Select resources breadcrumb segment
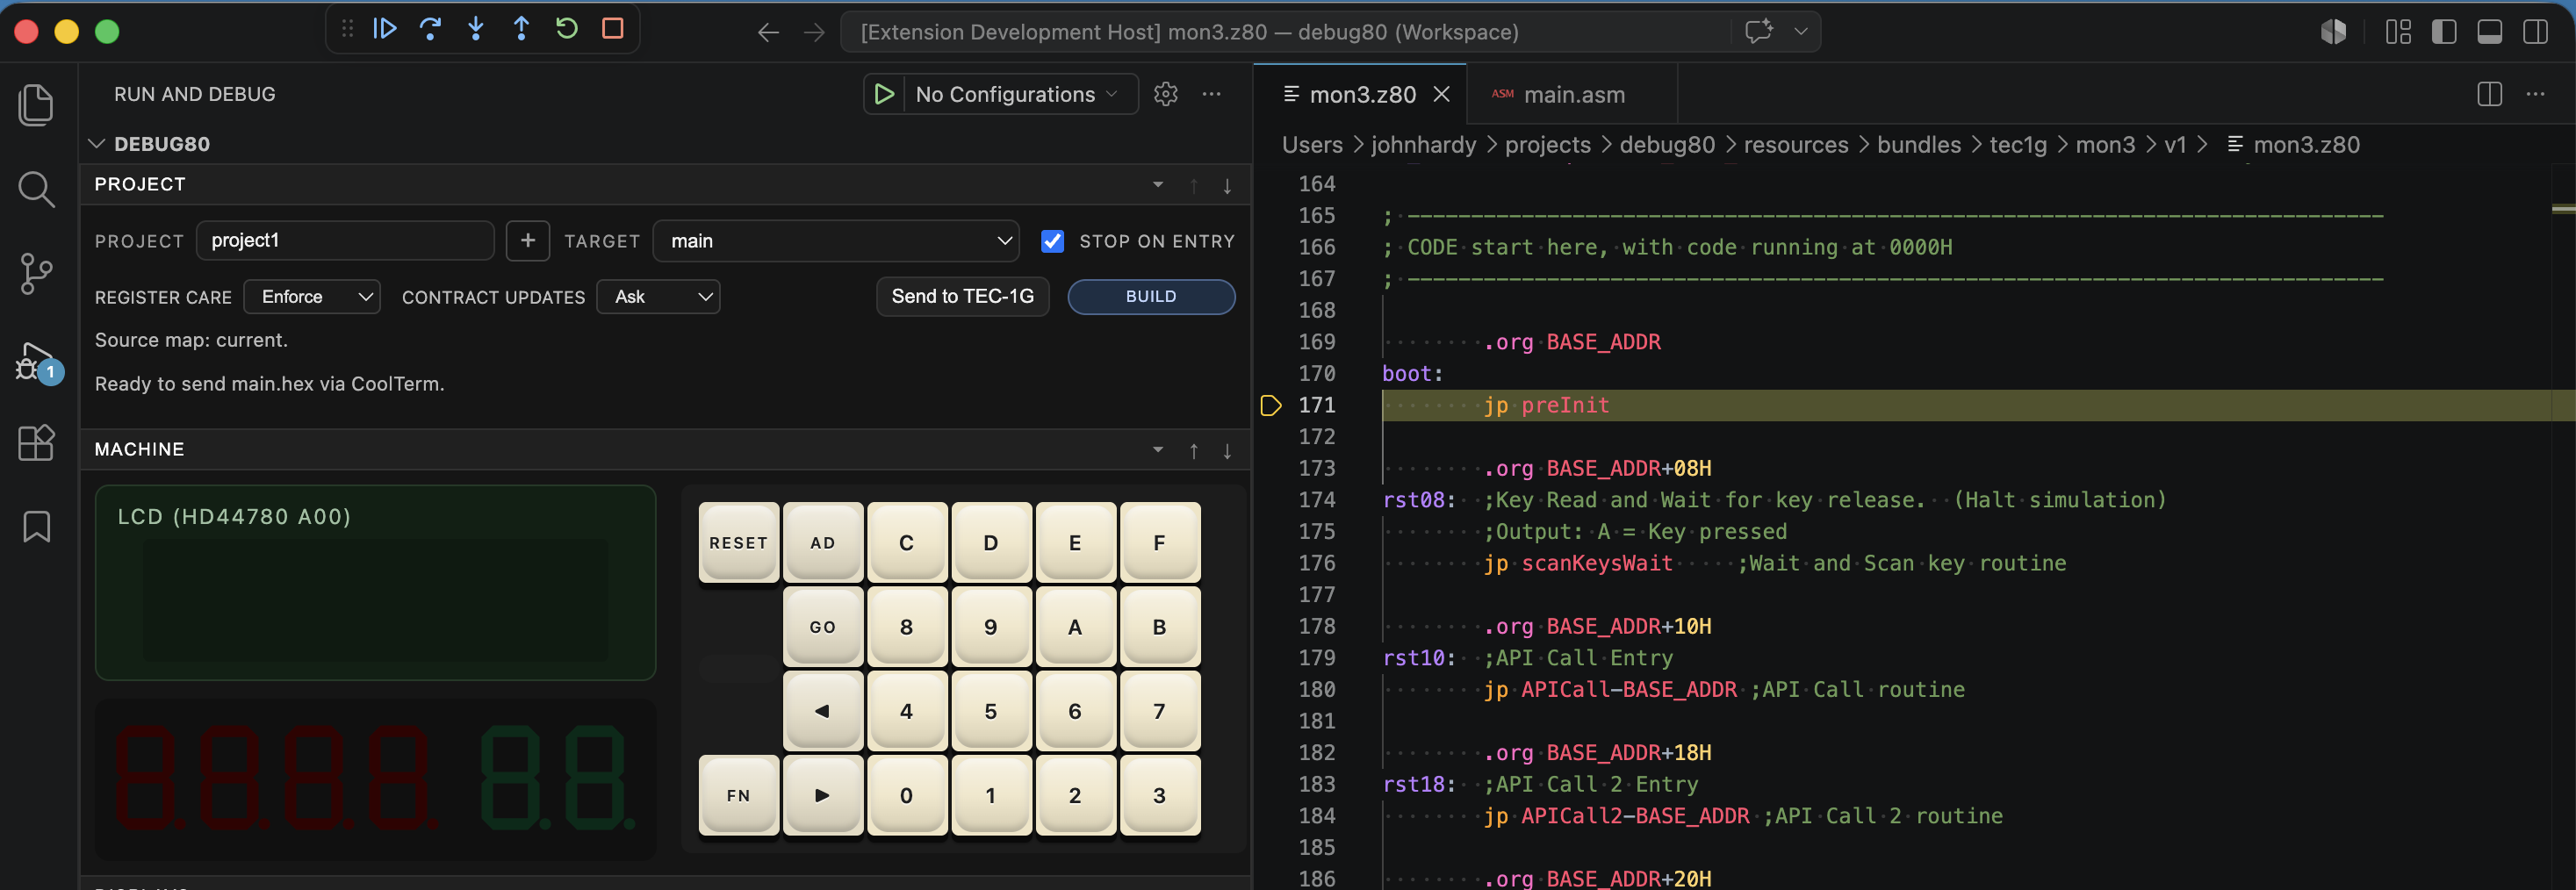 coord(1796,145)
